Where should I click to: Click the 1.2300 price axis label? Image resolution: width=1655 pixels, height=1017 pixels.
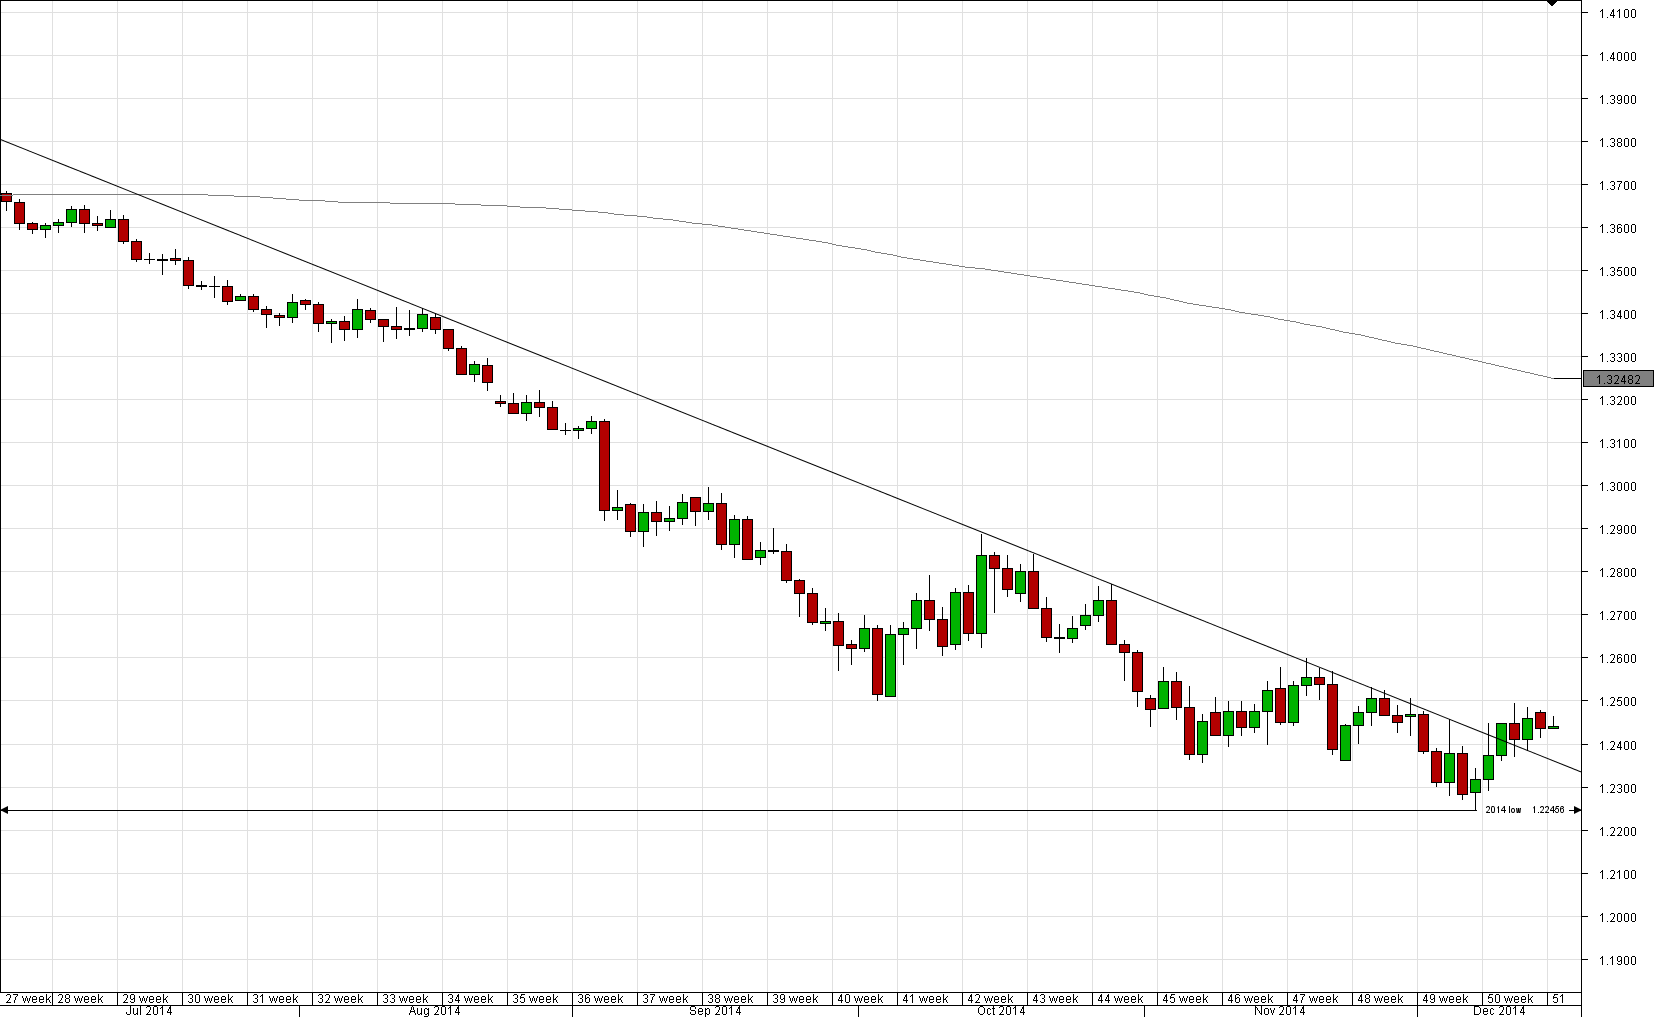tap(1617, 788)
